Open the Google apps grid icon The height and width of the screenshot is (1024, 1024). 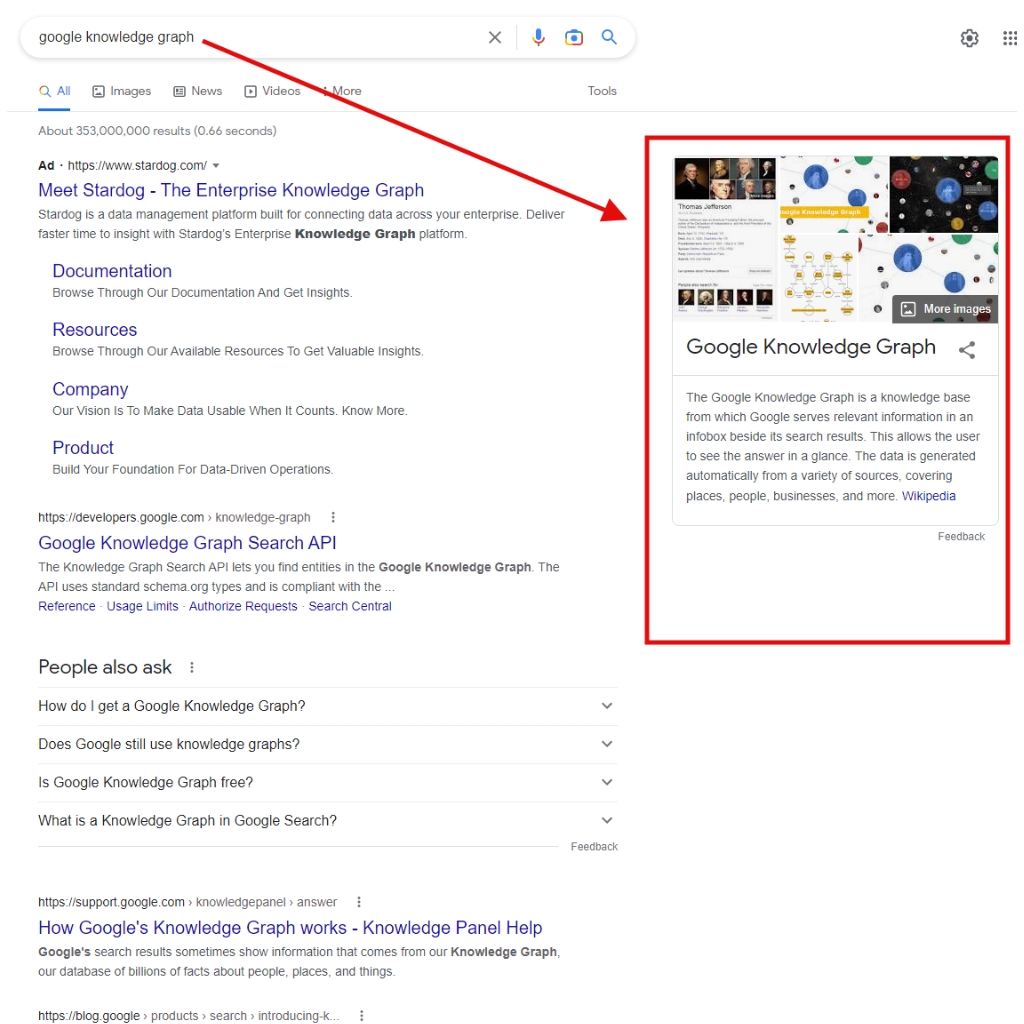point(1010,38)
